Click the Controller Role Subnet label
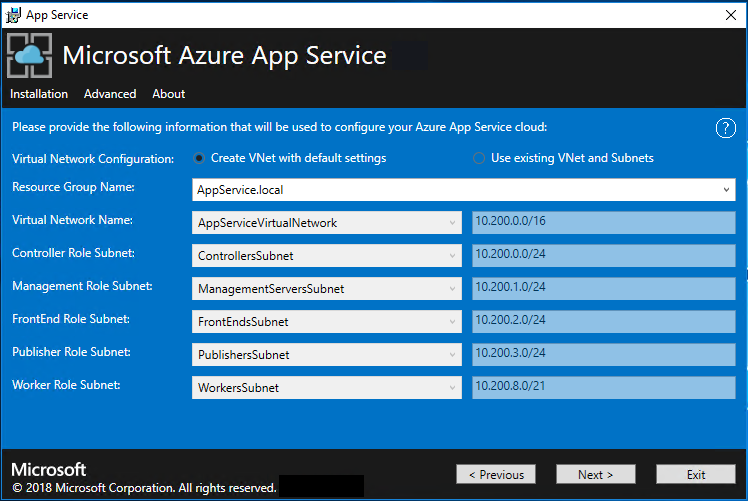This screenshot has height=501, width=748. pos(73,253)
